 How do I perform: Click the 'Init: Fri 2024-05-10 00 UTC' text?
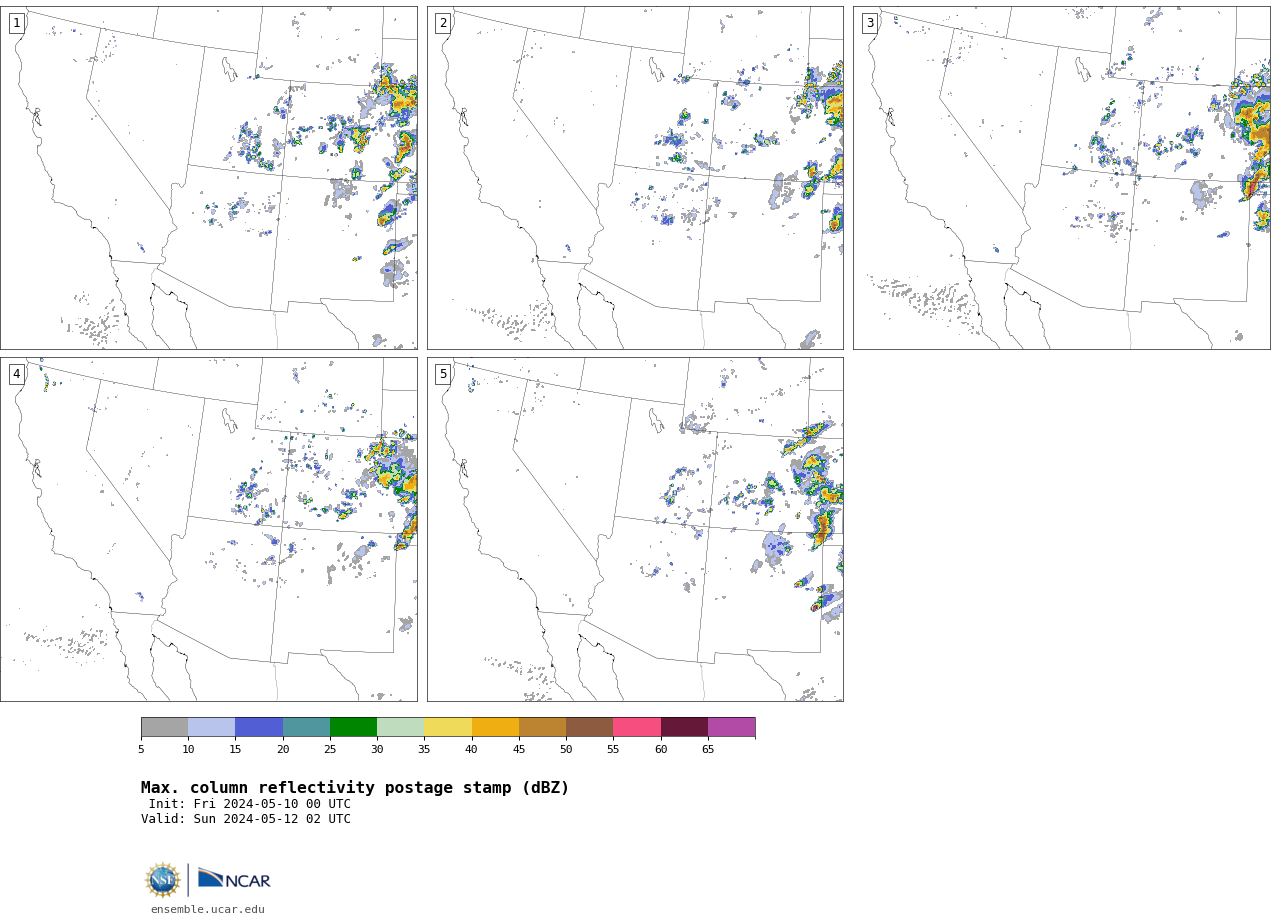[x=250, y=804]
